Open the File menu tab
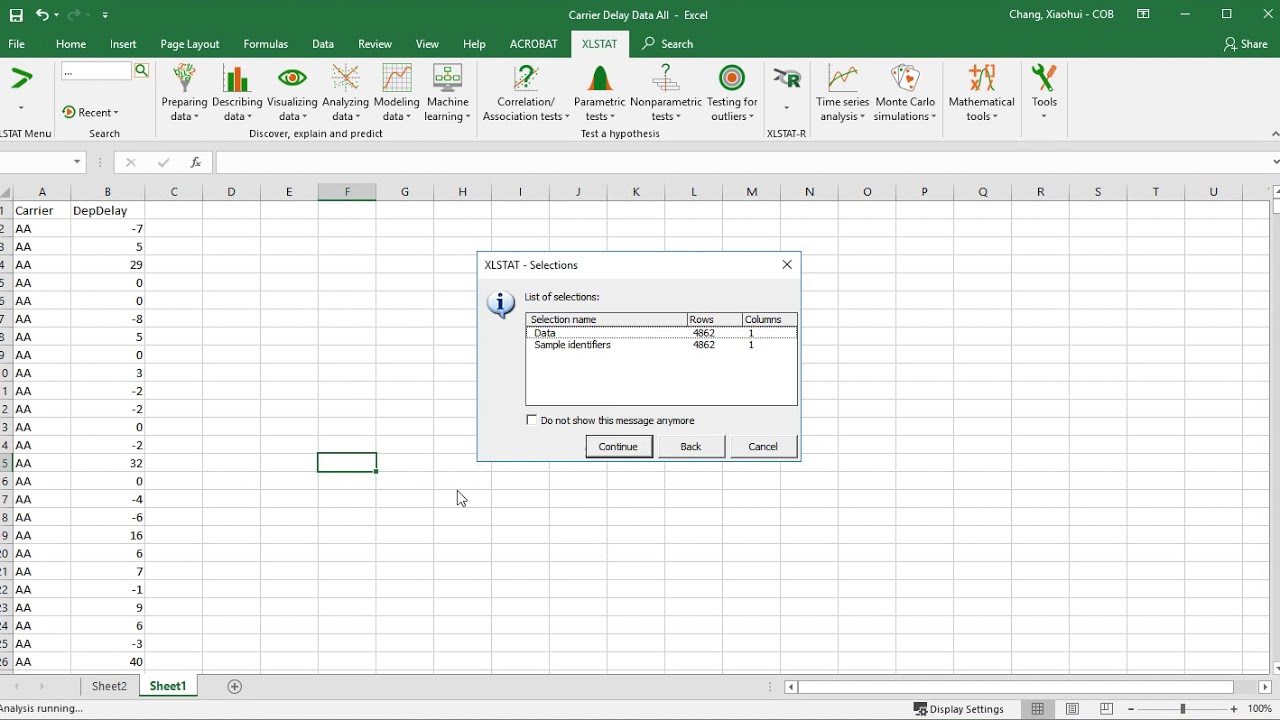 [x=16, y=44]
